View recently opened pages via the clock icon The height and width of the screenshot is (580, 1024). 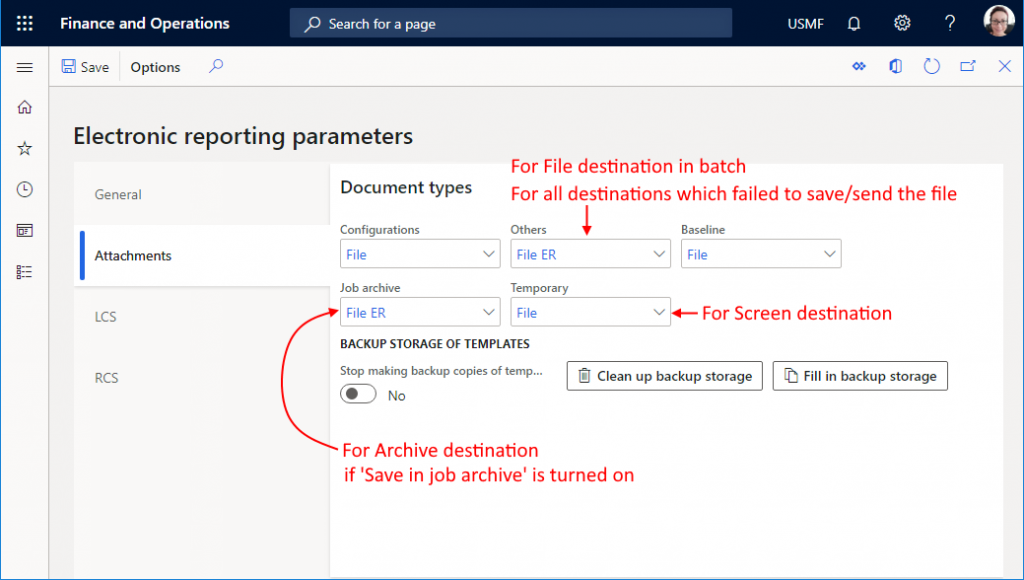[25, 189]
